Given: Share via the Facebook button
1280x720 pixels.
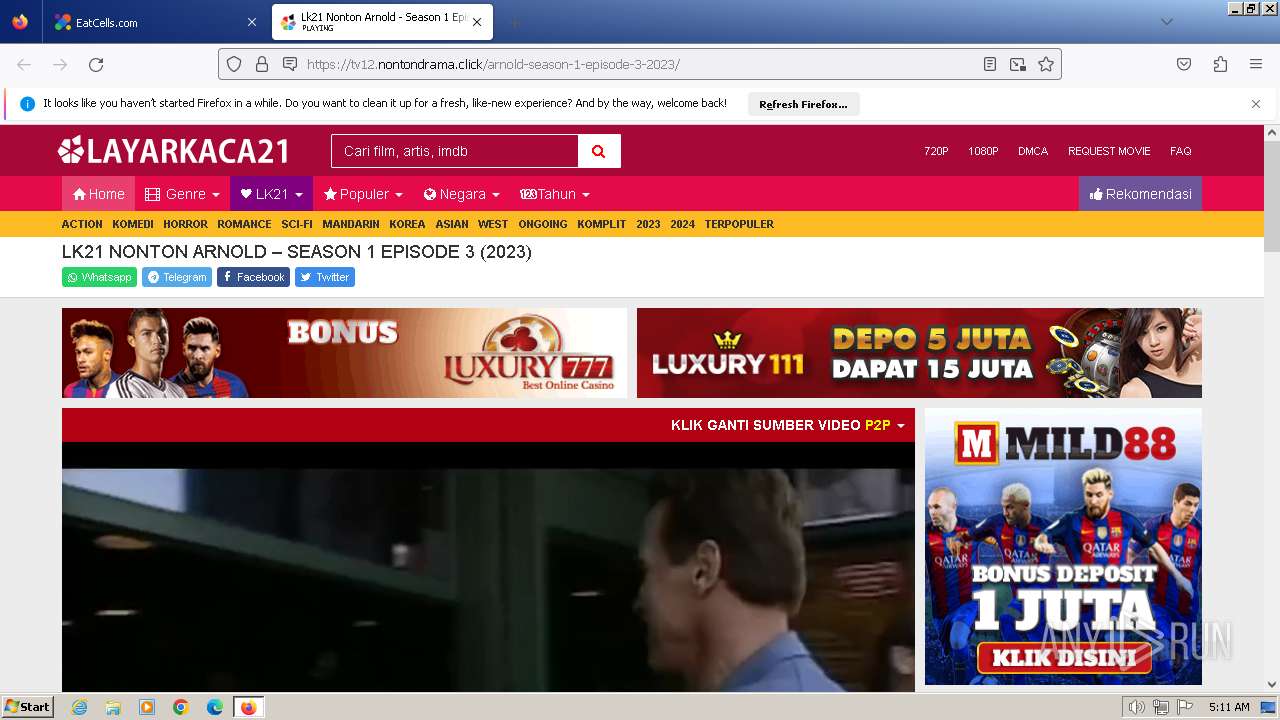Looking at the screenshot, I should click(x=253, y=277).
